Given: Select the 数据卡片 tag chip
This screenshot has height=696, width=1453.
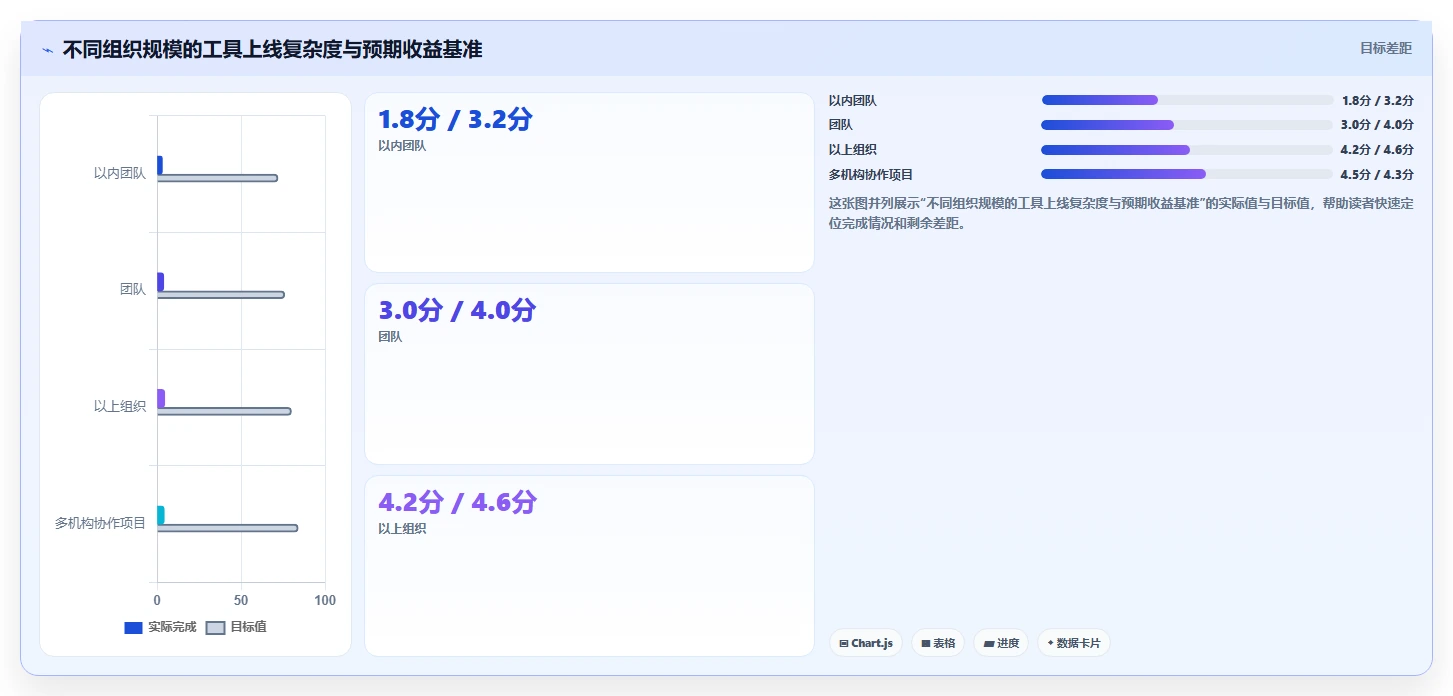Looking at the screenshot, I should pos(1074,643).
